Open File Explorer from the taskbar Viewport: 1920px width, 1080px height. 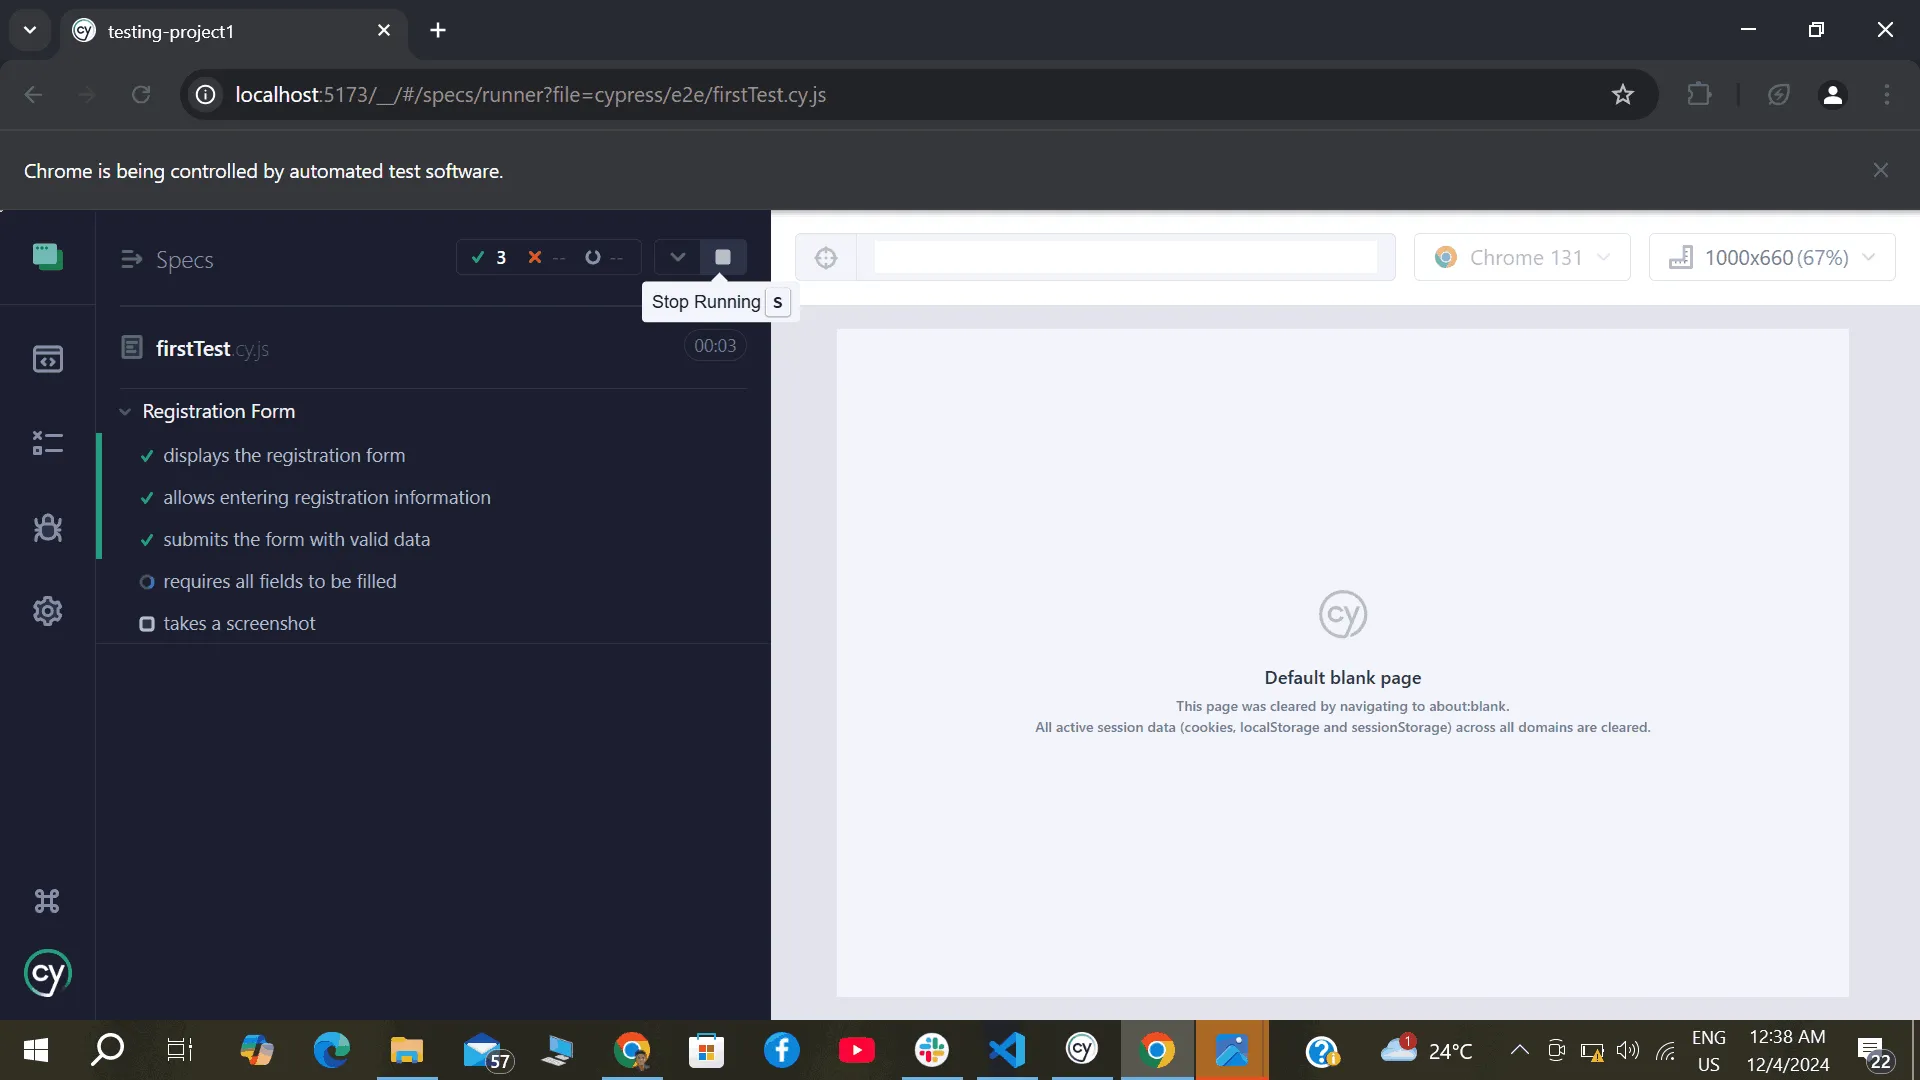click(407, 1050)
